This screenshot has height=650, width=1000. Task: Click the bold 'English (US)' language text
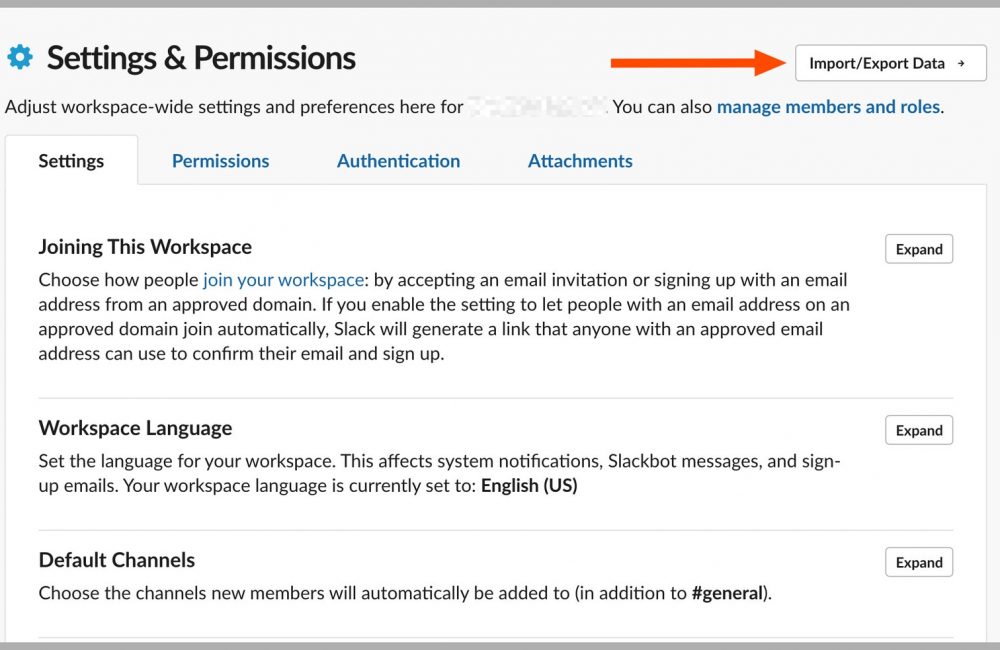coord(529,487)
